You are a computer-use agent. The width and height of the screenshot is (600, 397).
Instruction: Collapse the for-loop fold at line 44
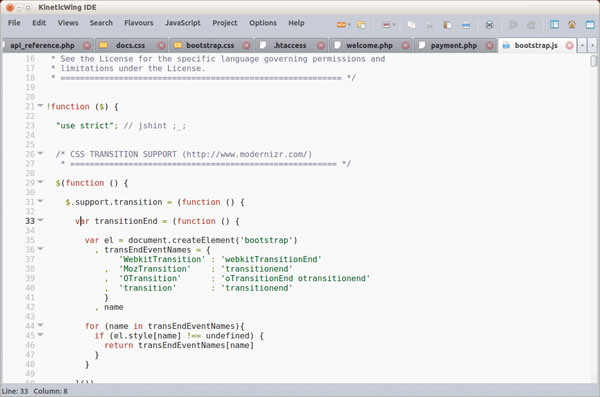point(40,325)
